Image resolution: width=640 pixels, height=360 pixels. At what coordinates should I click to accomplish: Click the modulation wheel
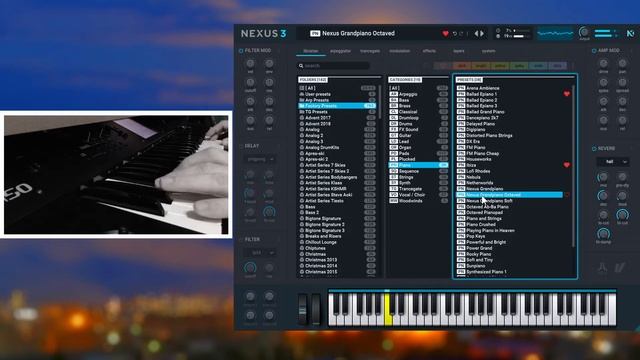pyautogui.click(x=316, y=309)
